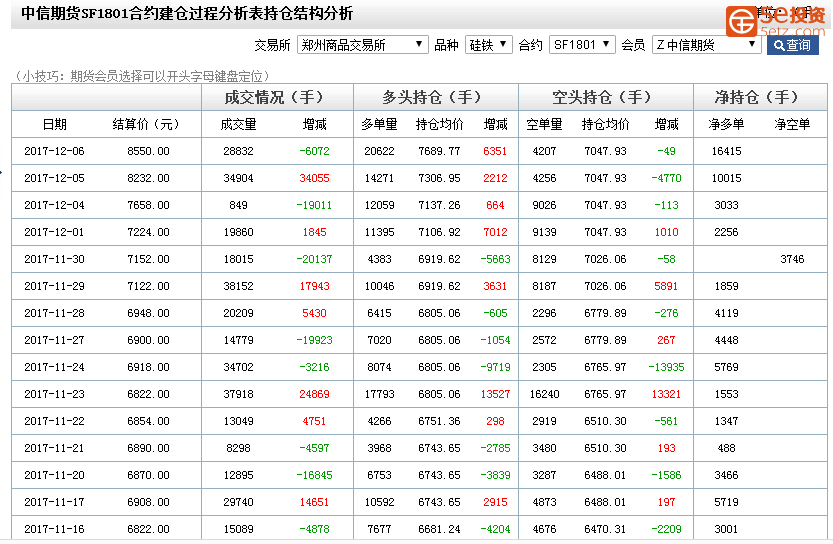Click volume change value -16845
The image size is (833, 544).
coord(314,475)
